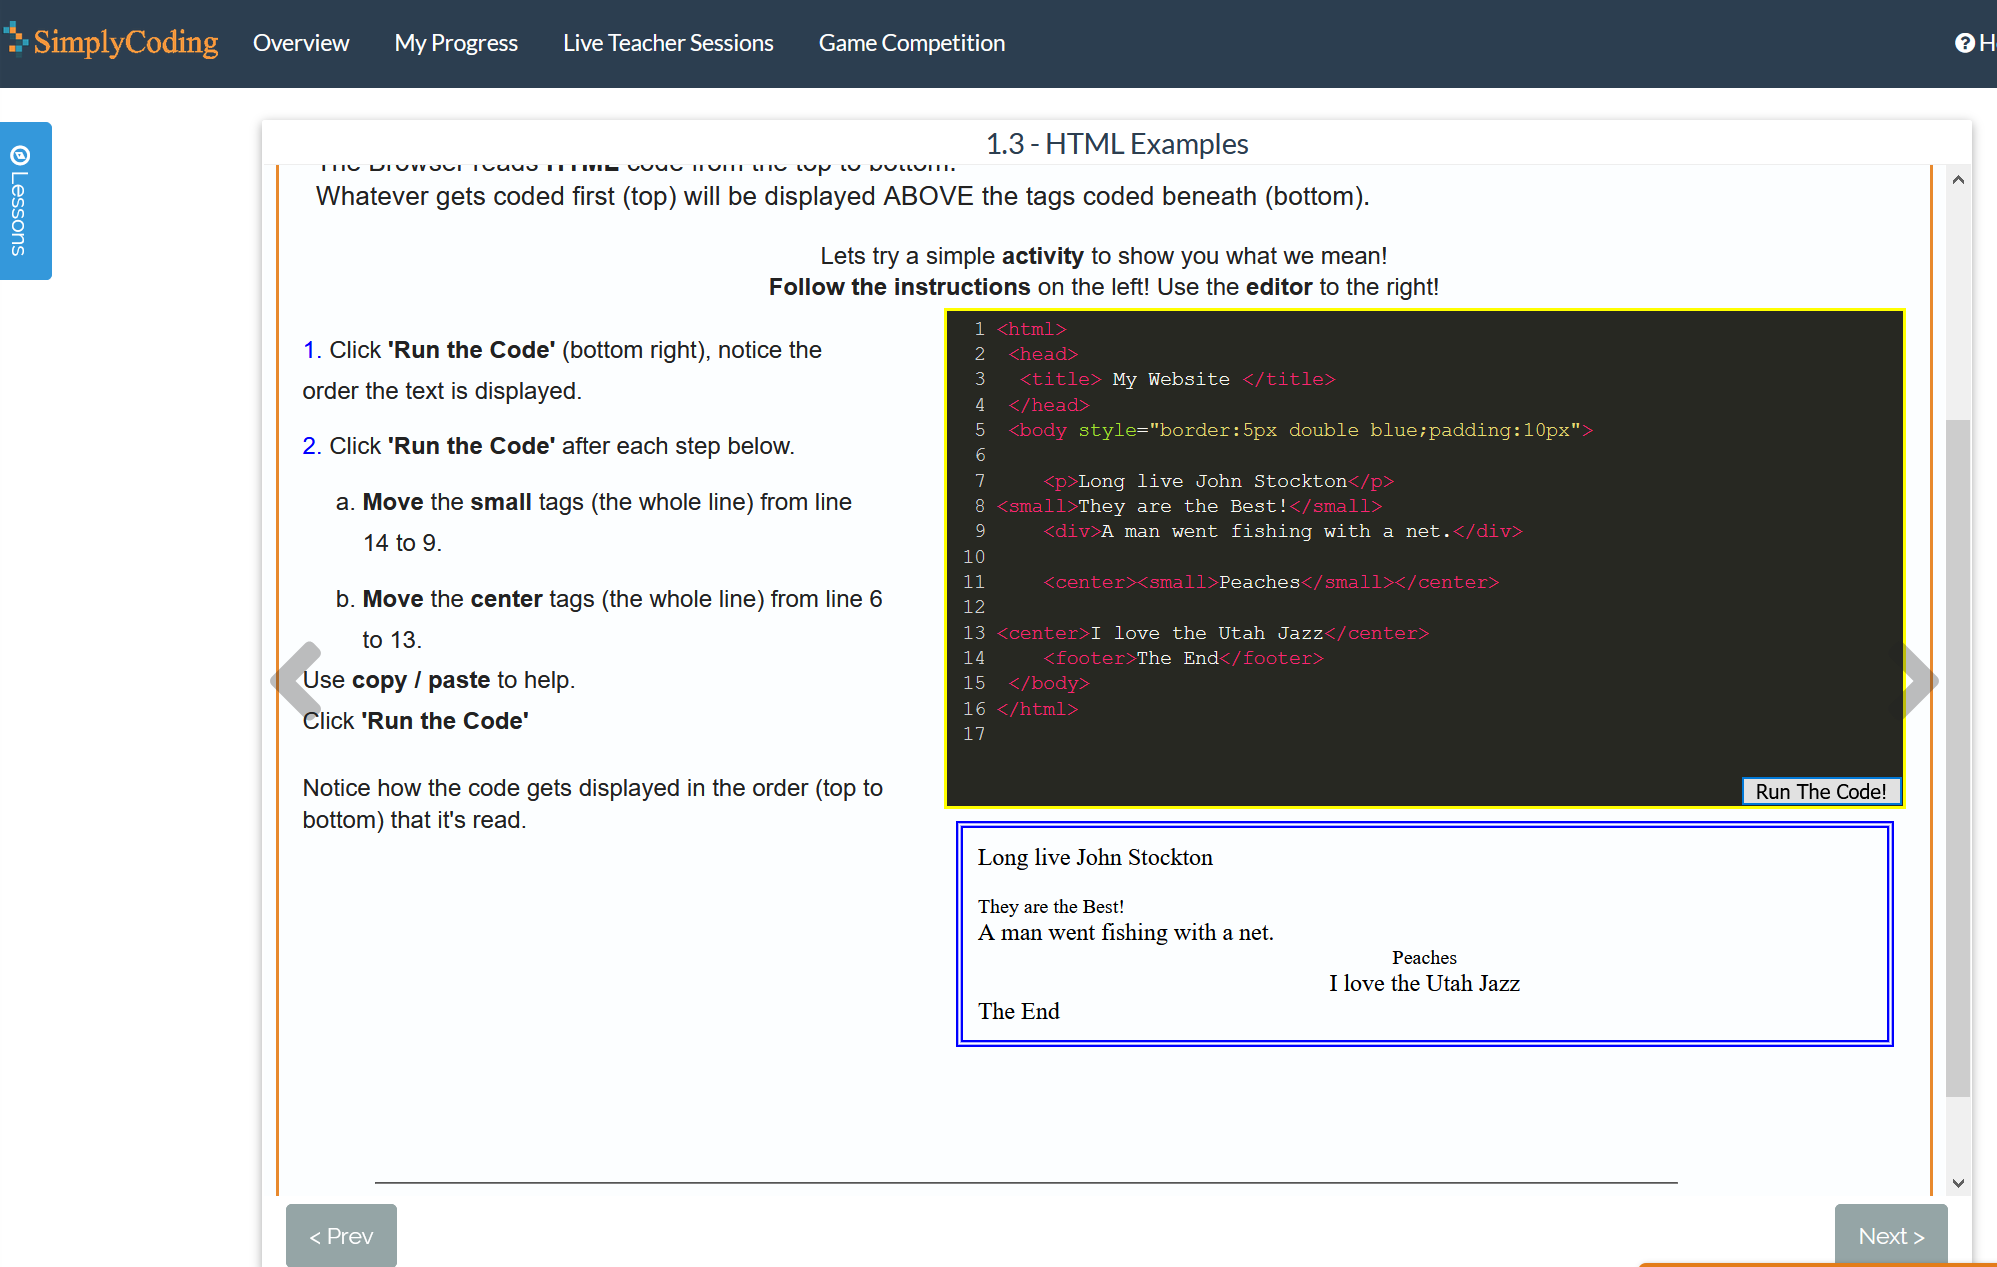Click the right slide chevron arrow

(x=1919, y=680)
